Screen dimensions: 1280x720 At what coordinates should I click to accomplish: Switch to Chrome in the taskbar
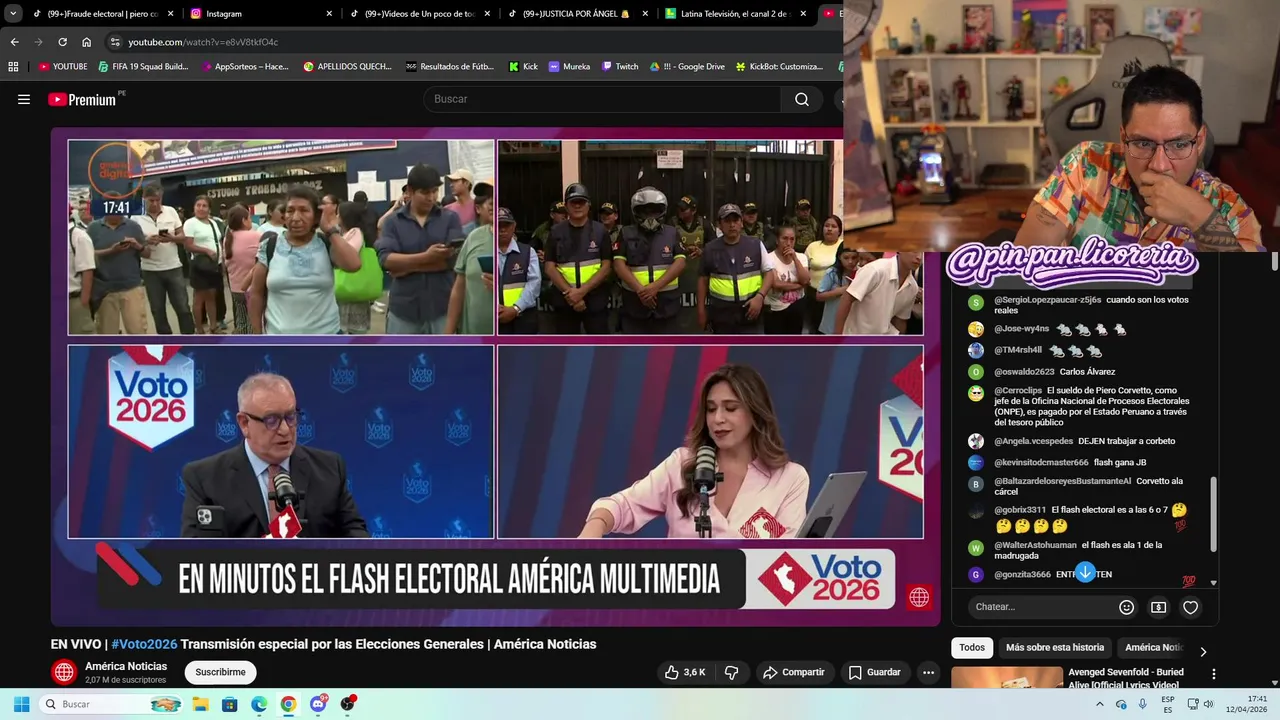288,704
